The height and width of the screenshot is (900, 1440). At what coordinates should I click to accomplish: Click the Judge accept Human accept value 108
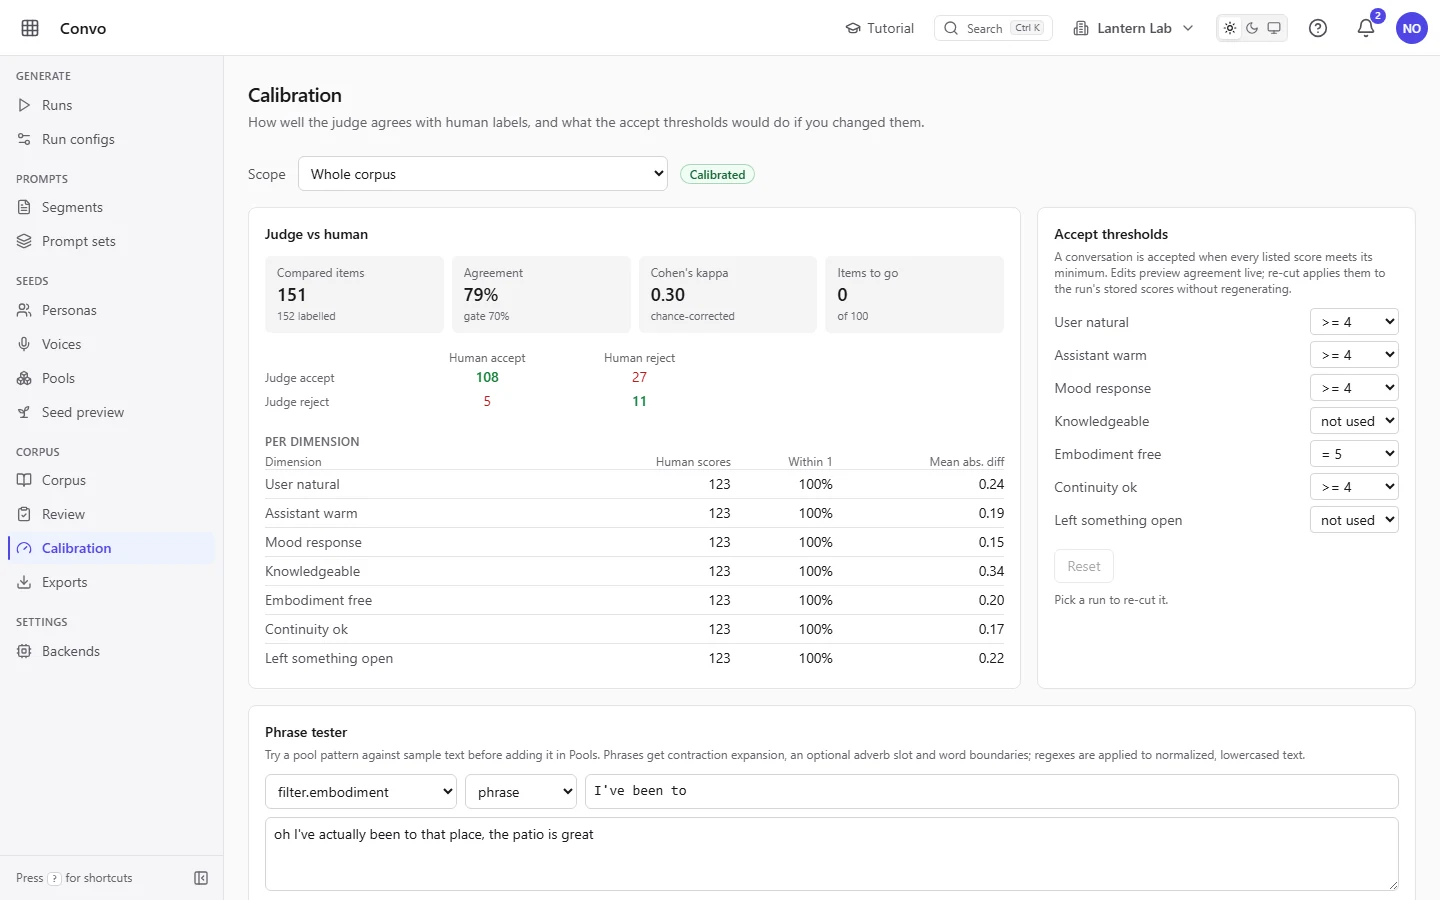pos(487,377)
